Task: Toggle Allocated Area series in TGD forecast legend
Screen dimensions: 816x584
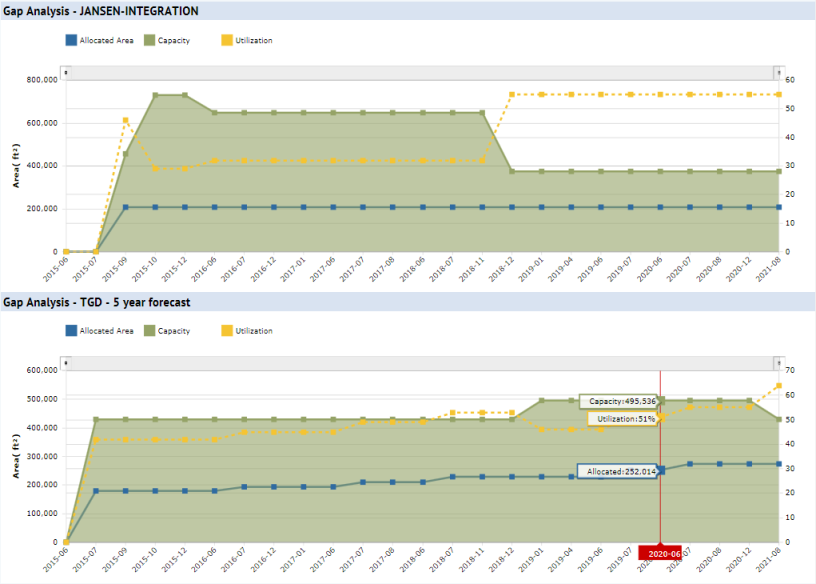Action: coord(71,331)
